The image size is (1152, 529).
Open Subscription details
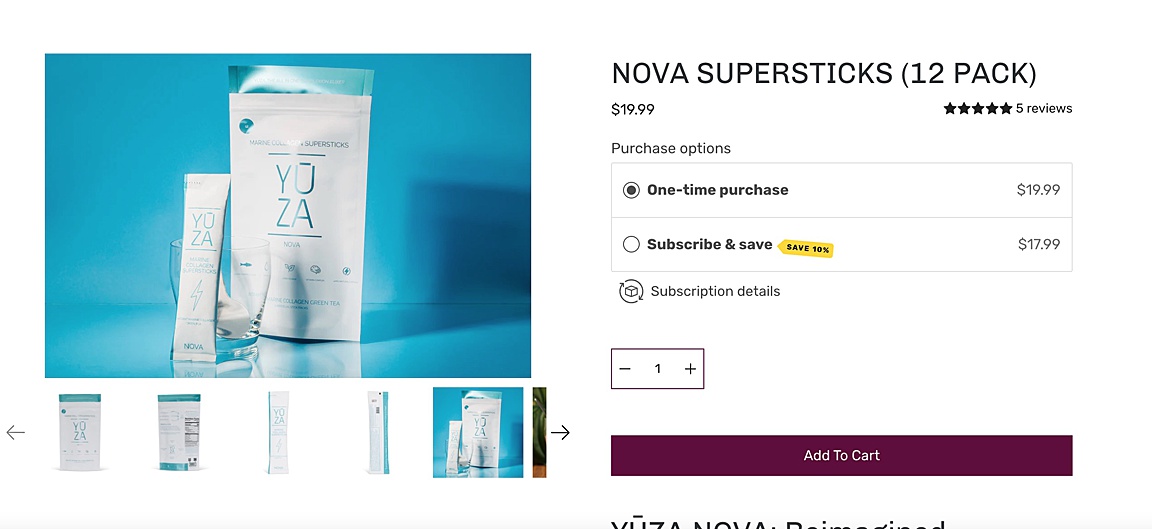point(715,292)
